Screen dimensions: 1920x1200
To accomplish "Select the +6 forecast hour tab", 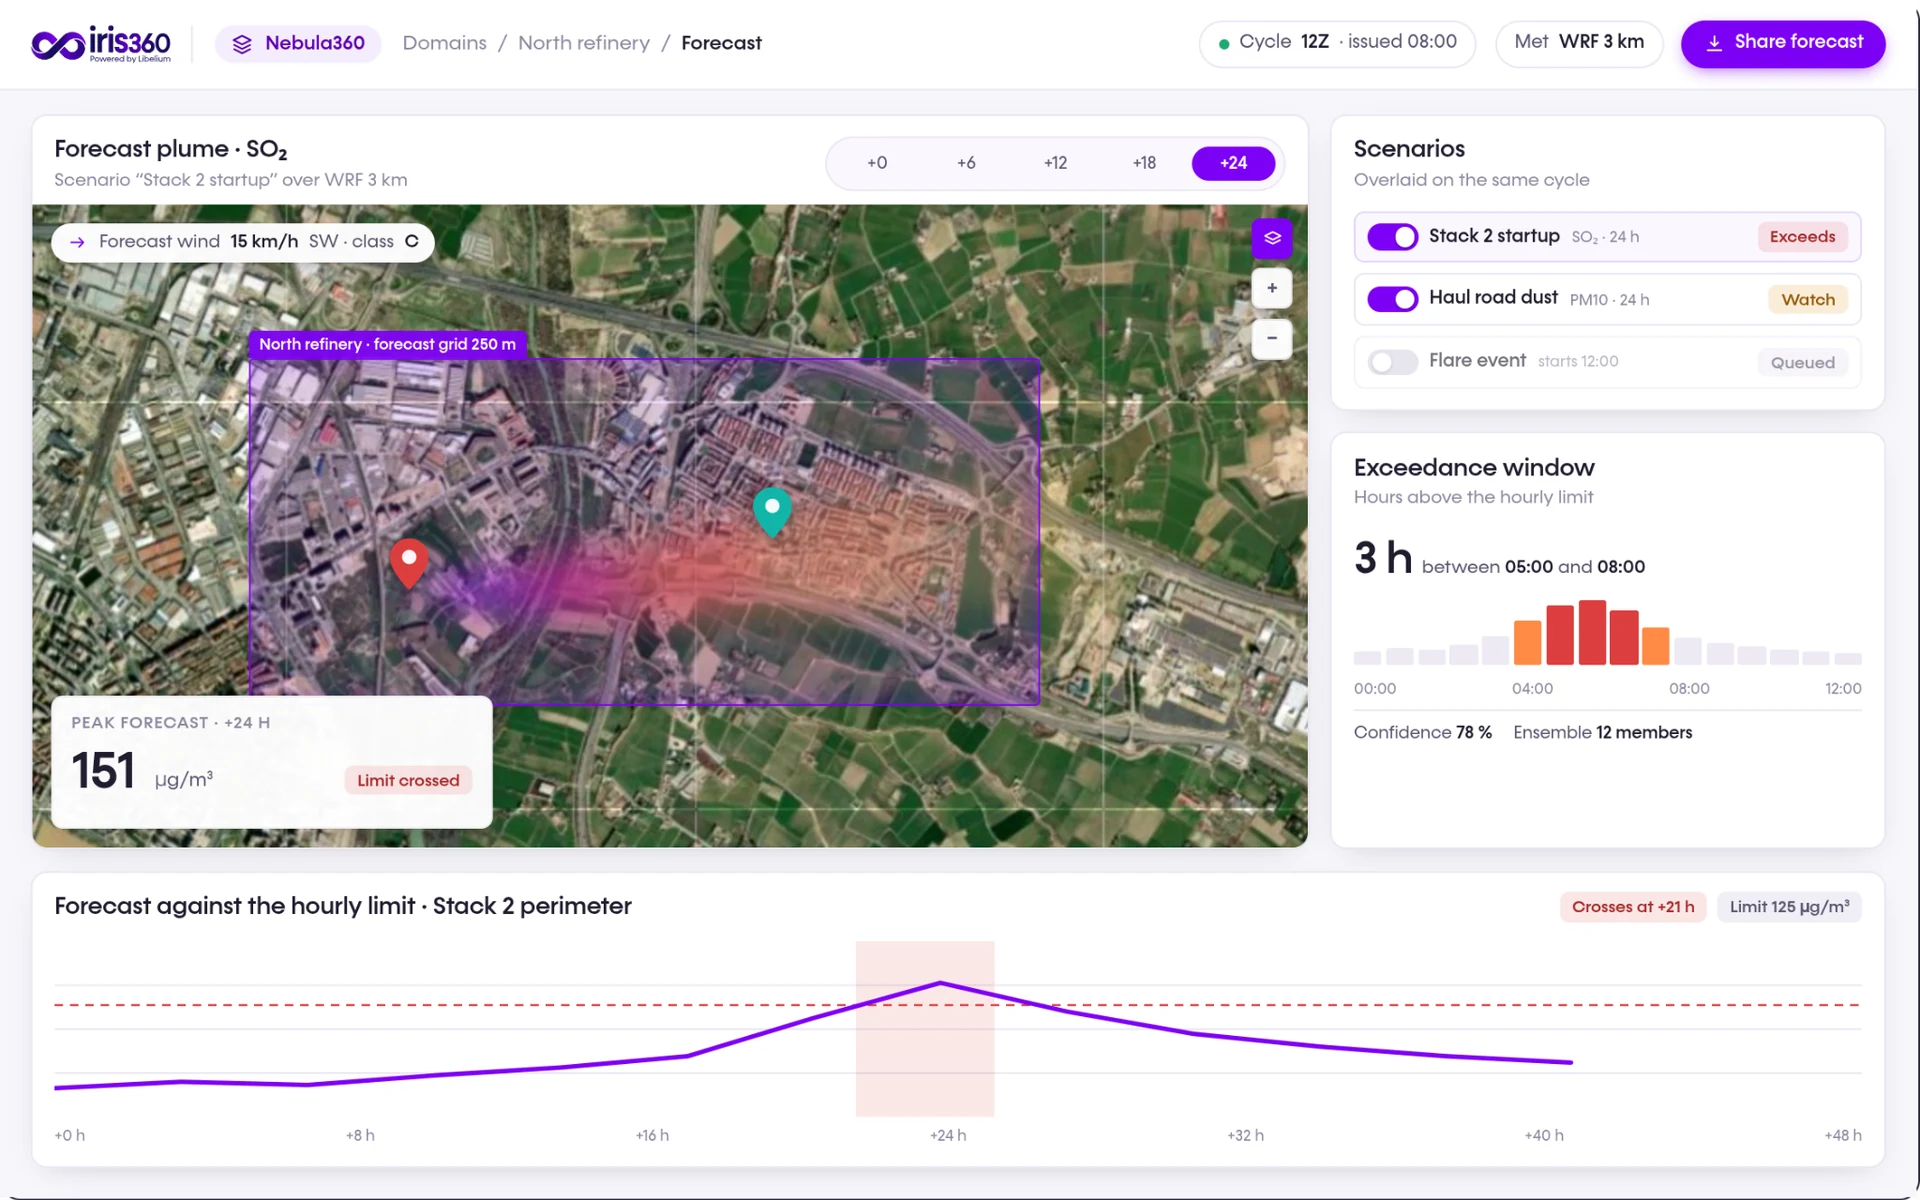I will pos(966,163).
